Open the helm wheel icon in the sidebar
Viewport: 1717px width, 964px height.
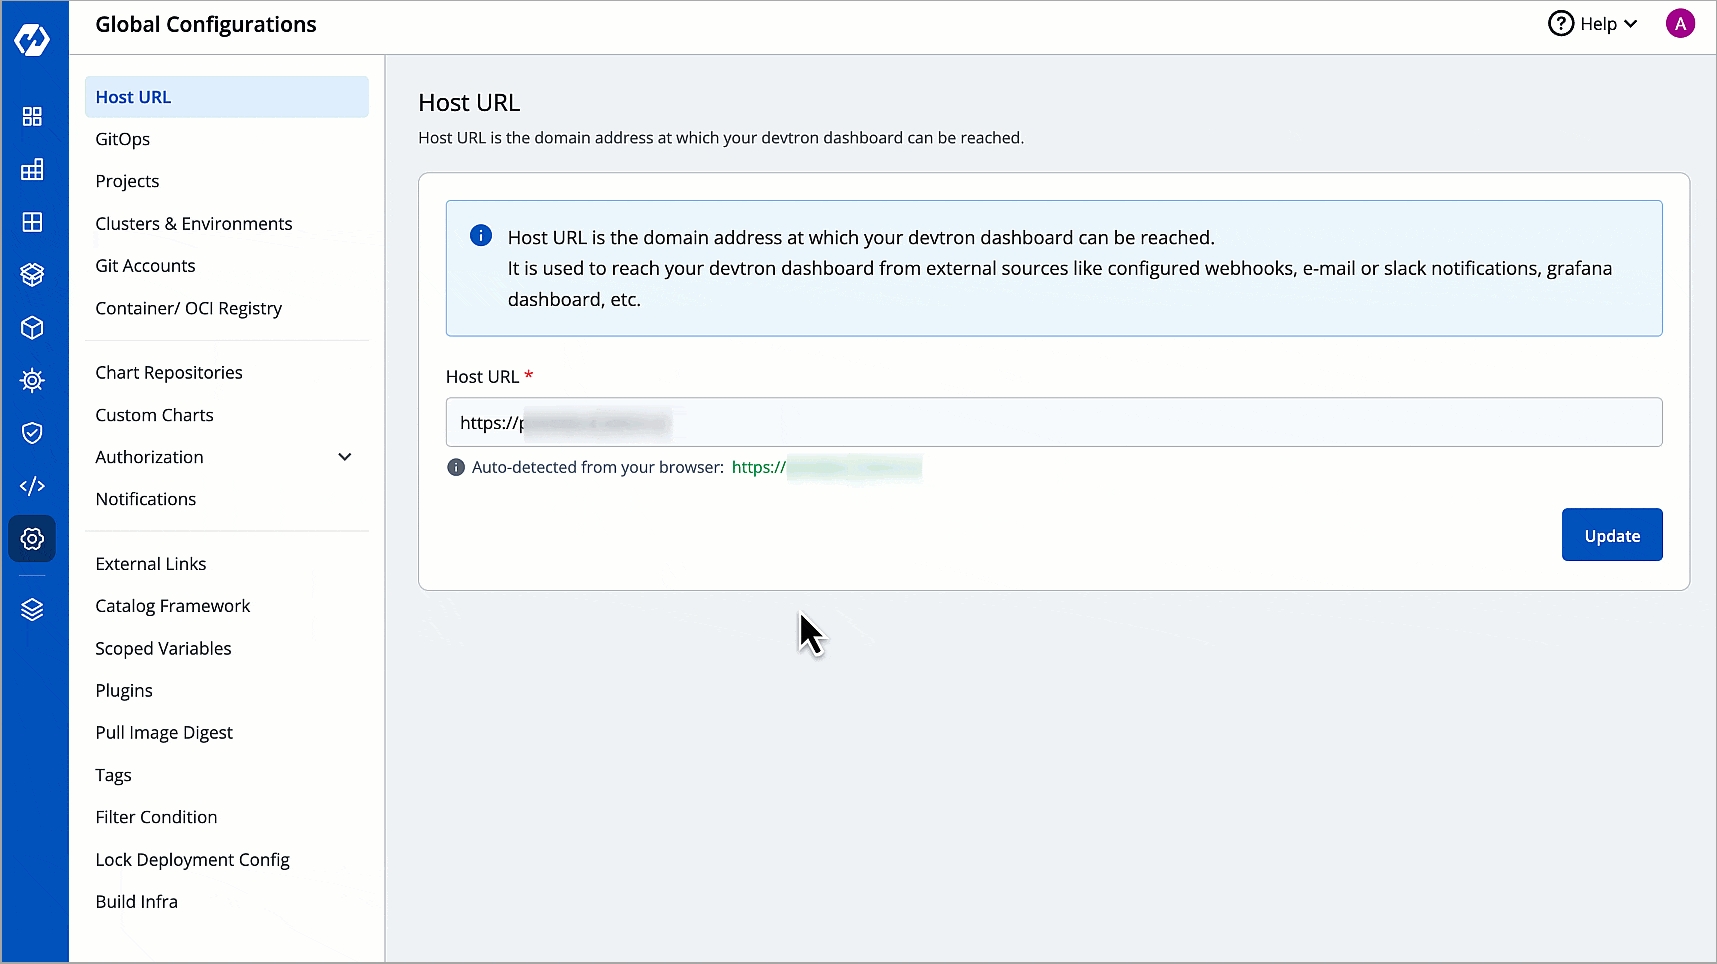point(32,380)
